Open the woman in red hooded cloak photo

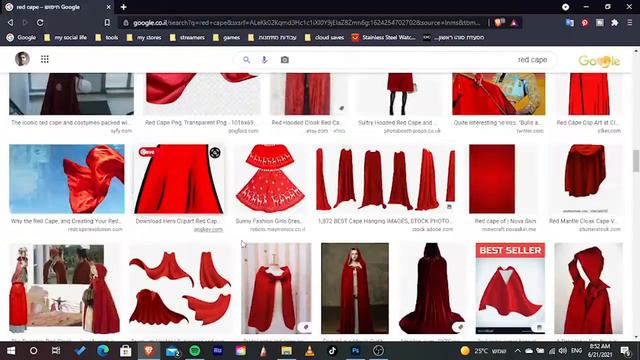tap(355, 288)
